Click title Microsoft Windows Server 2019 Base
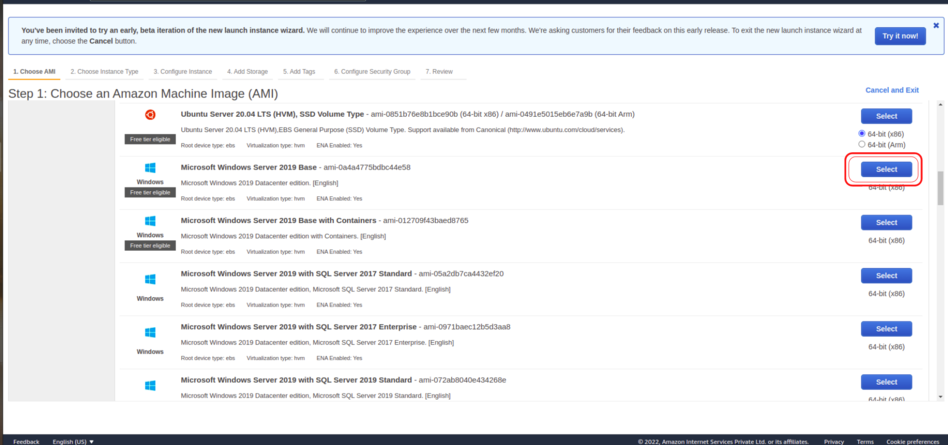This screenshot has height=445, width=948. tap(248, 167)
